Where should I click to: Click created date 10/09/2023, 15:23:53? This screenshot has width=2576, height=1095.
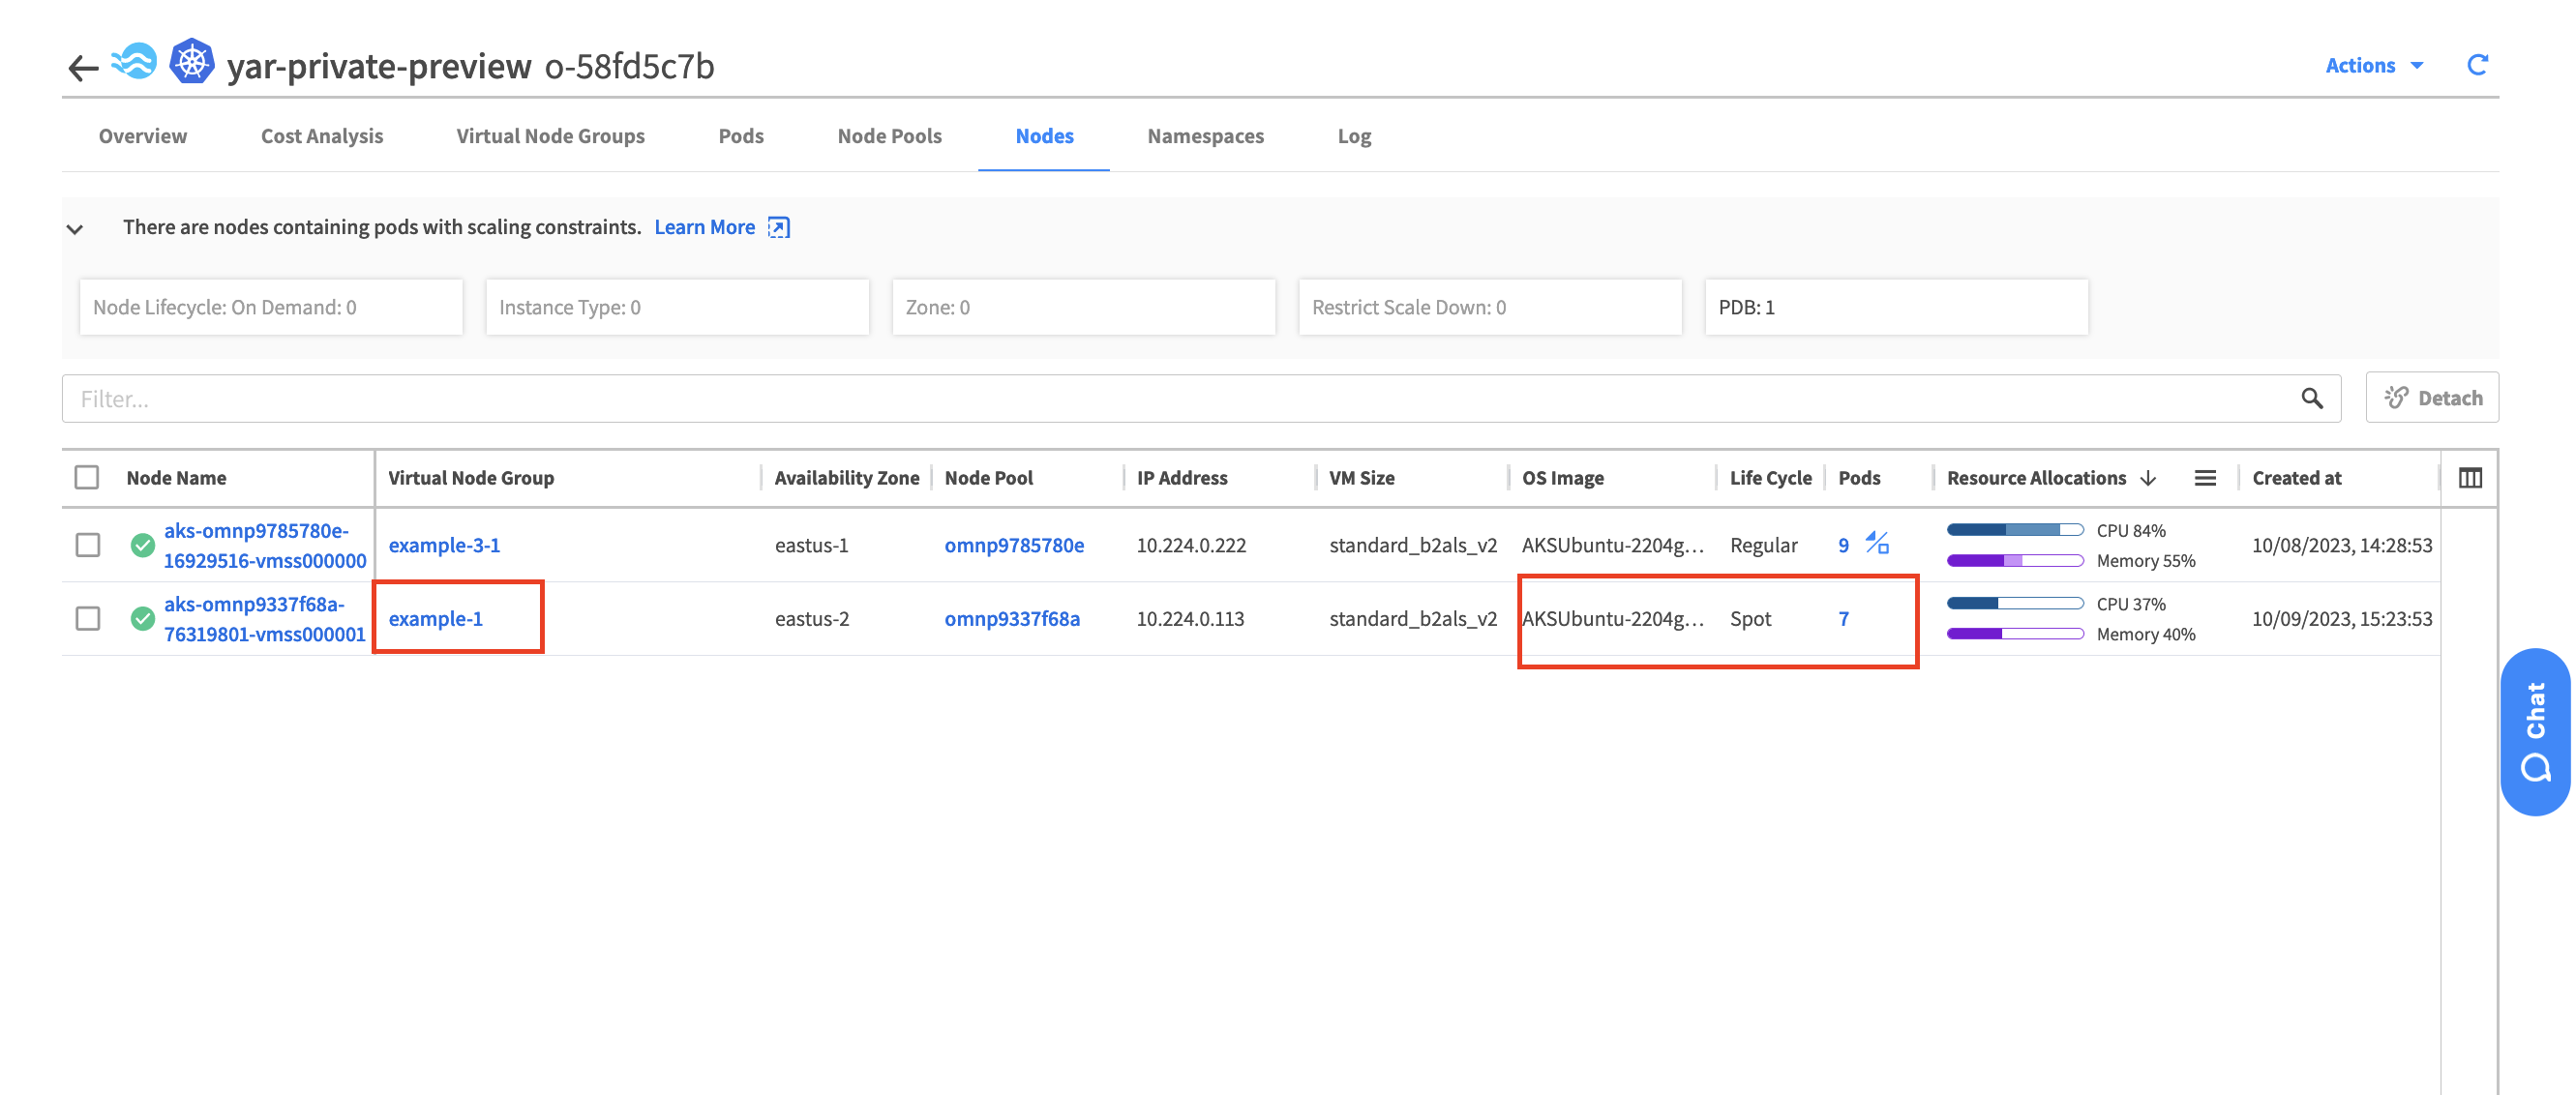pyautogui.click(x=2341, y=619)
